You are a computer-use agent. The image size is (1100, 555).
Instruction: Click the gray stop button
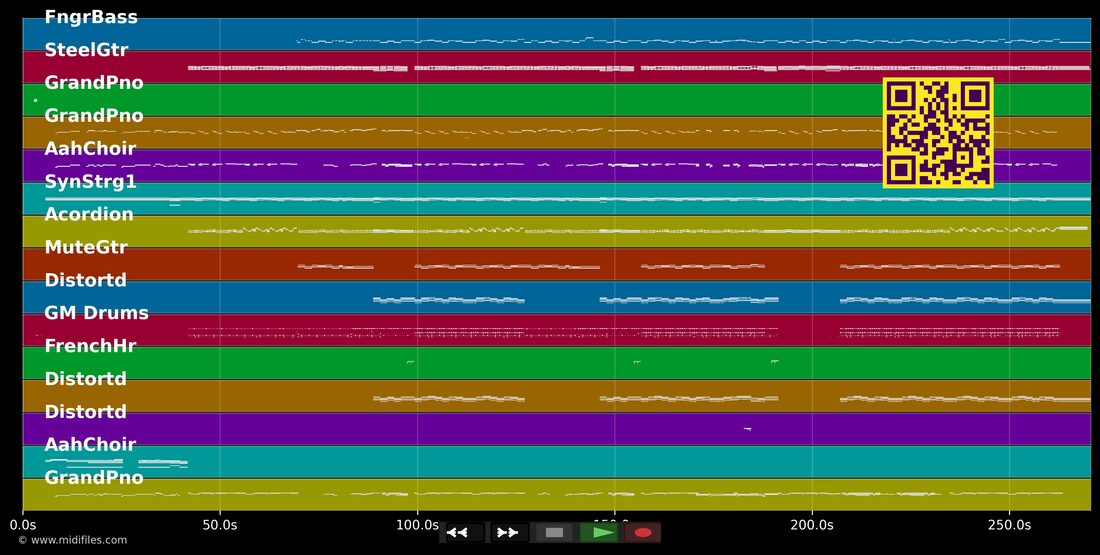pos(554,533)
